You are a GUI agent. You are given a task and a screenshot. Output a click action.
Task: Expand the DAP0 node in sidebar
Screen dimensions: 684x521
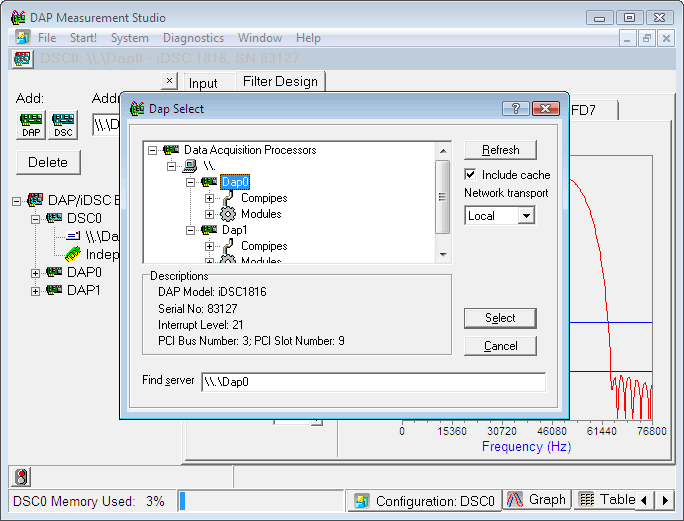coord(35,273)
